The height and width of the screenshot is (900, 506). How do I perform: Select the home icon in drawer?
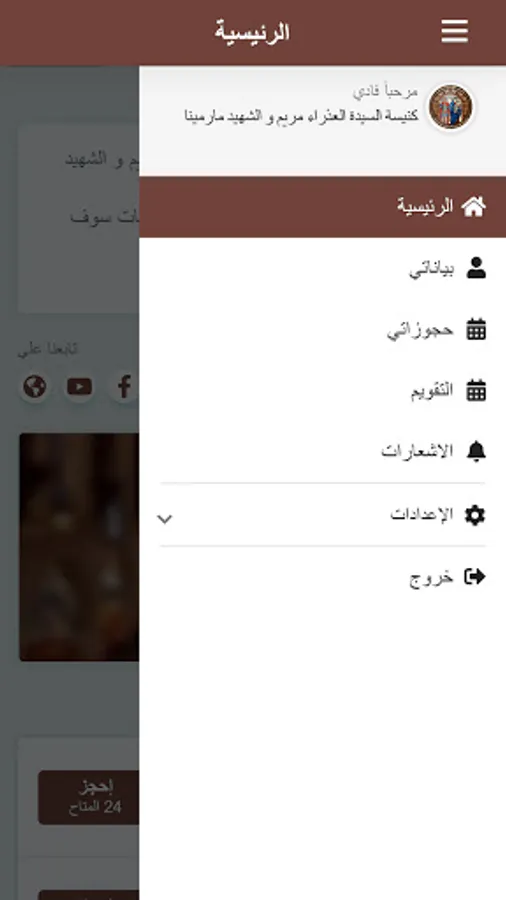[474, 207]
